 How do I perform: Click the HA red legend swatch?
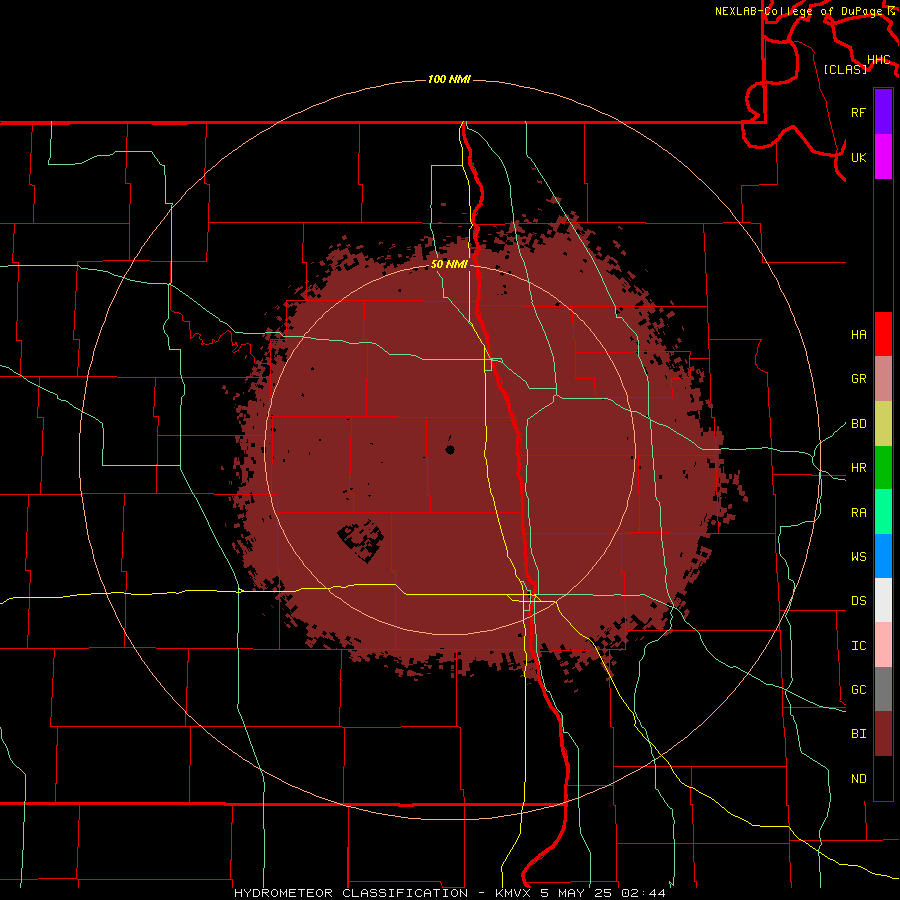883,334
